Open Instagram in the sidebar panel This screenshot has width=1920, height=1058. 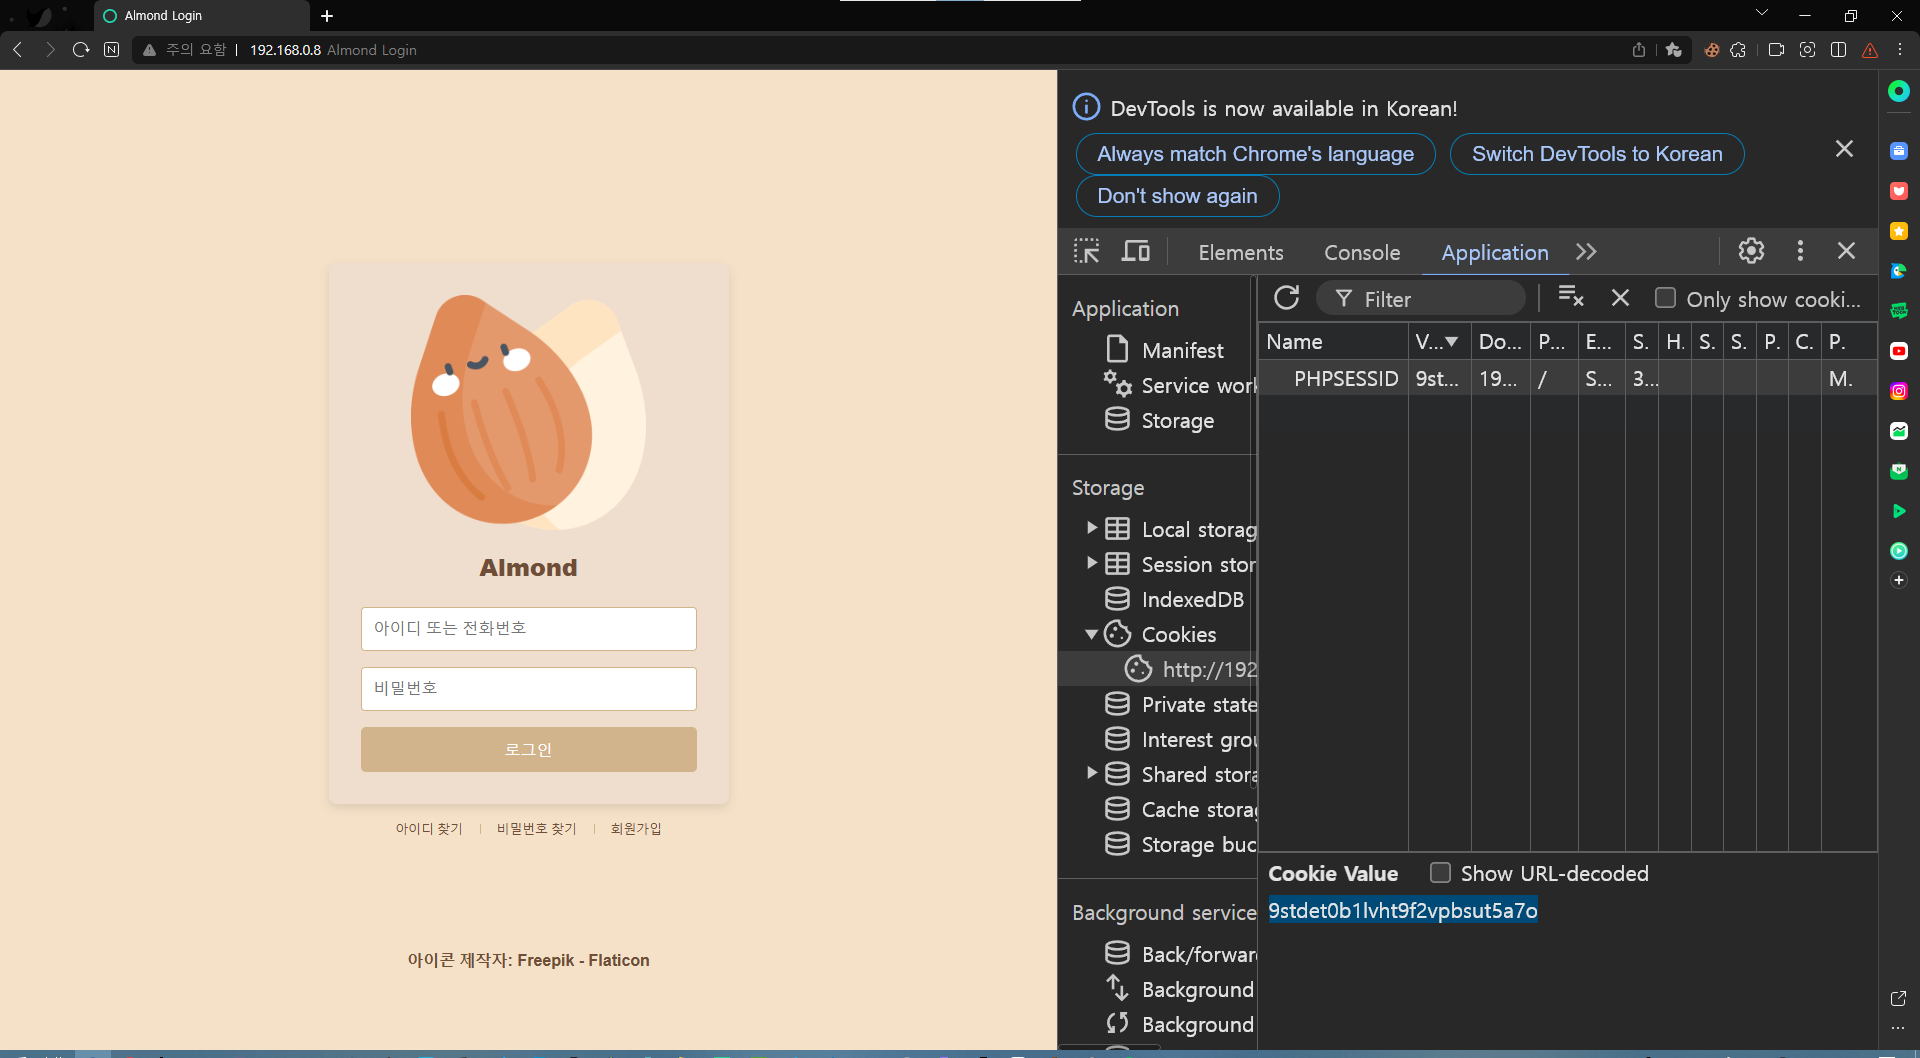tap(1899, 391)
